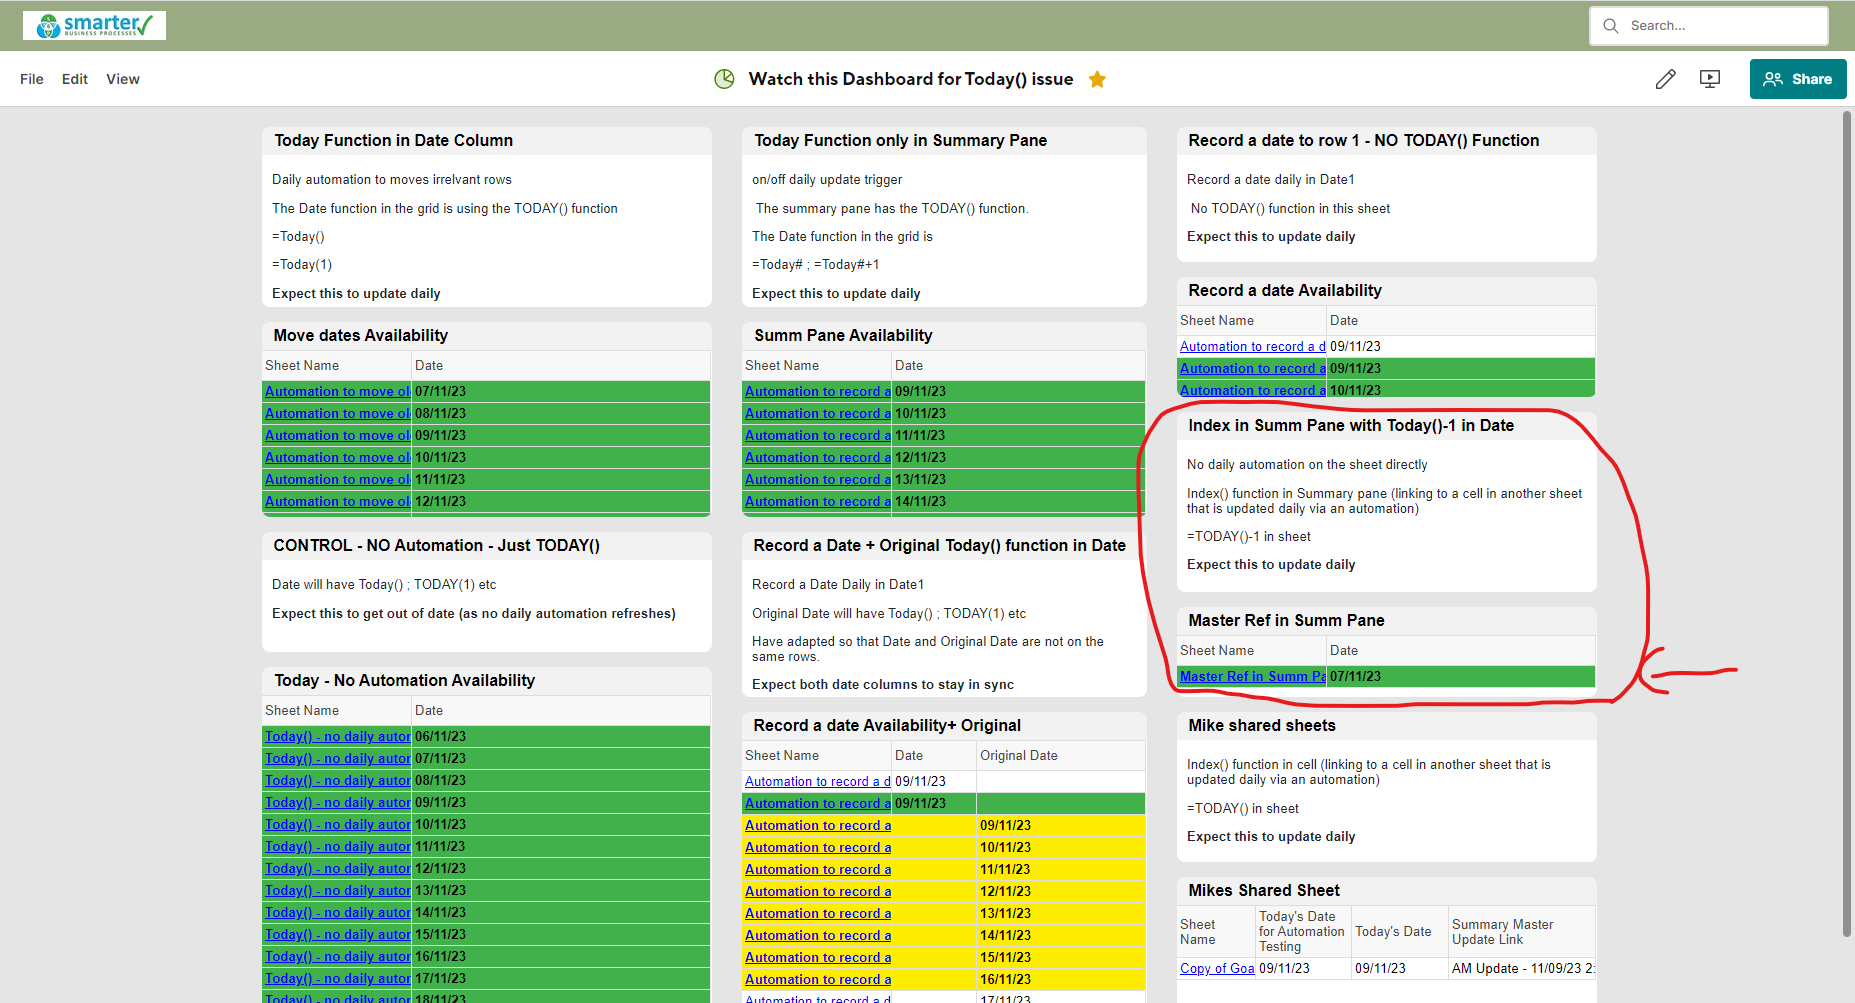Image resolution: width=1855 pixels, height=1003 pixels.
Task: Open Automation to move link dated 07/11/23
Action: point(337,392)
